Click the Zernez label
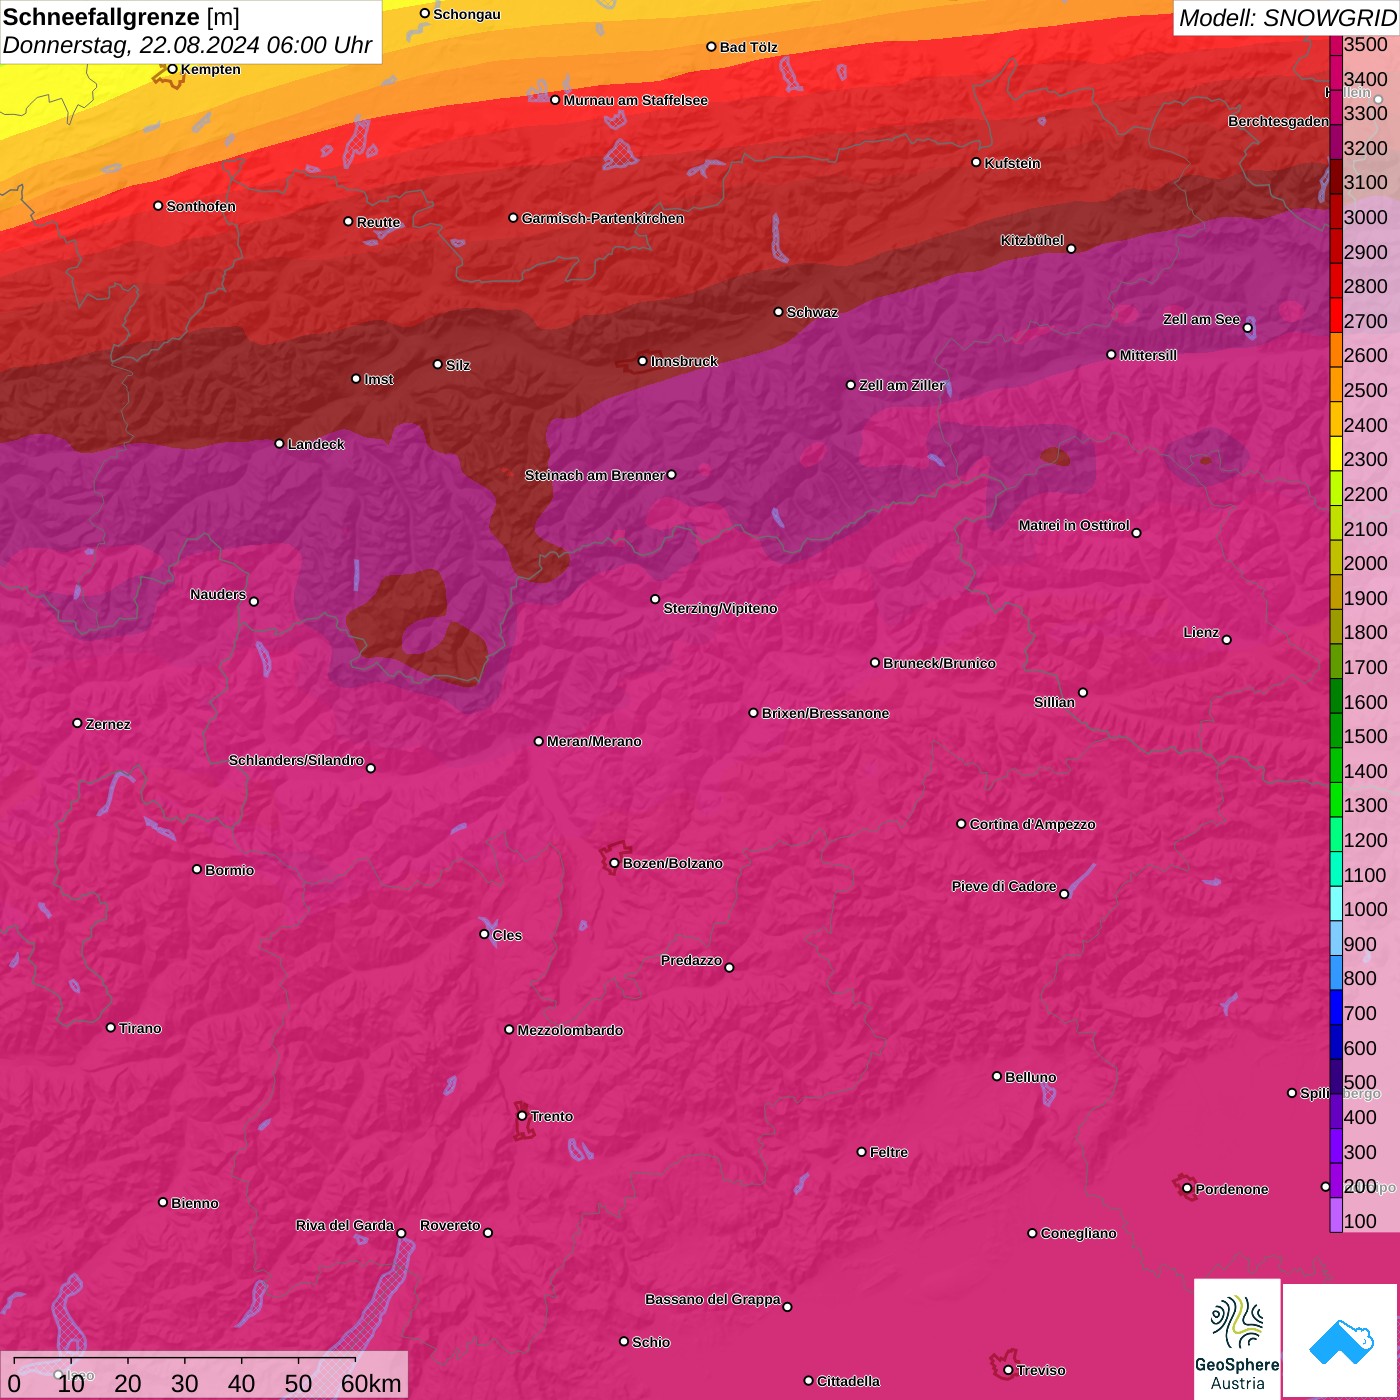The image size is (1400, 1400). click(x=108, y=724)
